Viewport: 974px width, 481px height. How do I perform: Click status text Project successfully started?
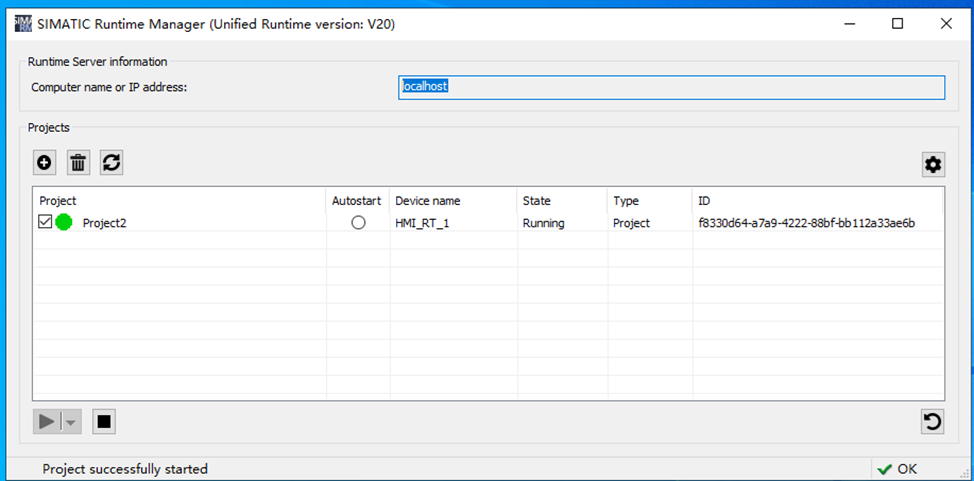pos(125,469)
